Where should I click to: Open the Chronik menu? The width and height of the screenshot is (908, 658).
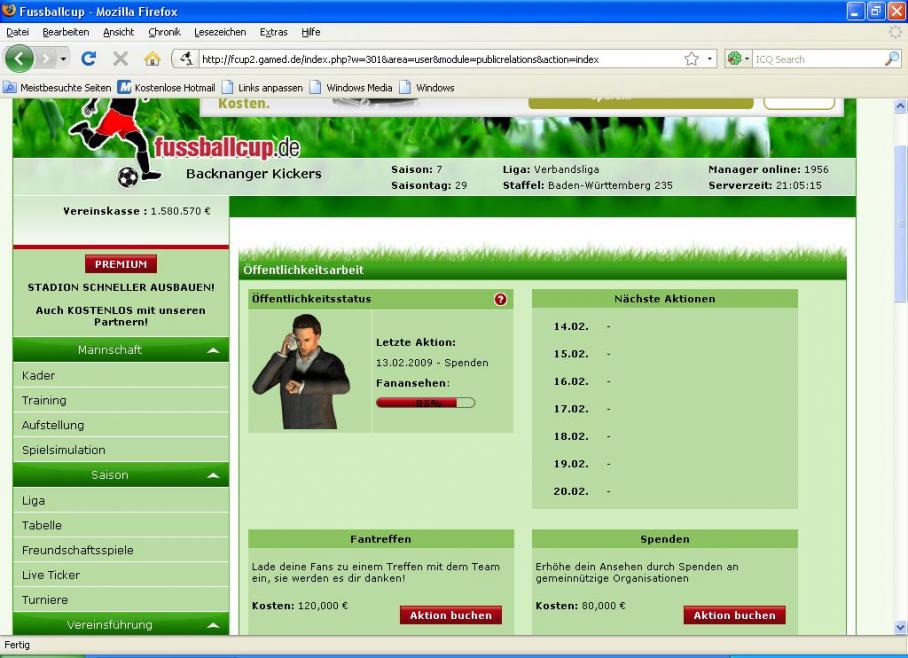164,32
